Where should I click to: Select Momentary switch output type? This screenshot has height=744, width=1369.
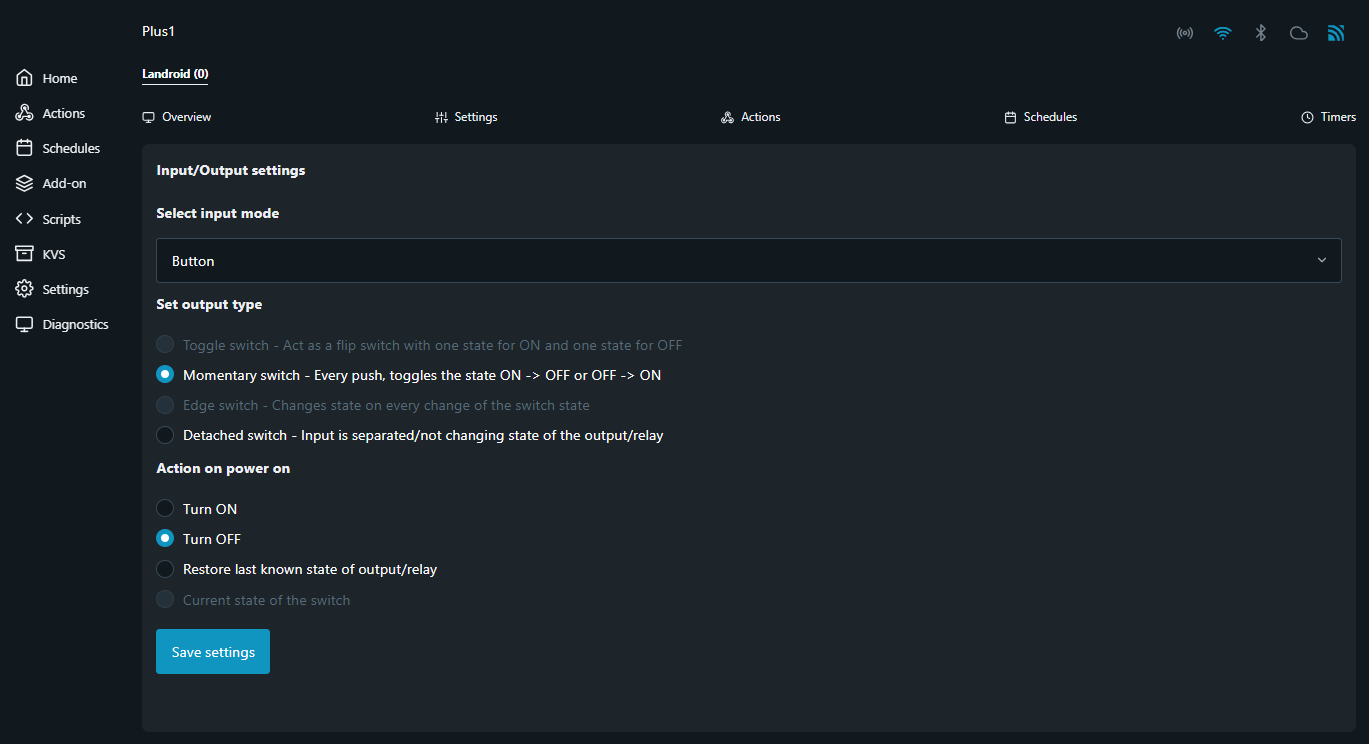(x=165, y=375)
